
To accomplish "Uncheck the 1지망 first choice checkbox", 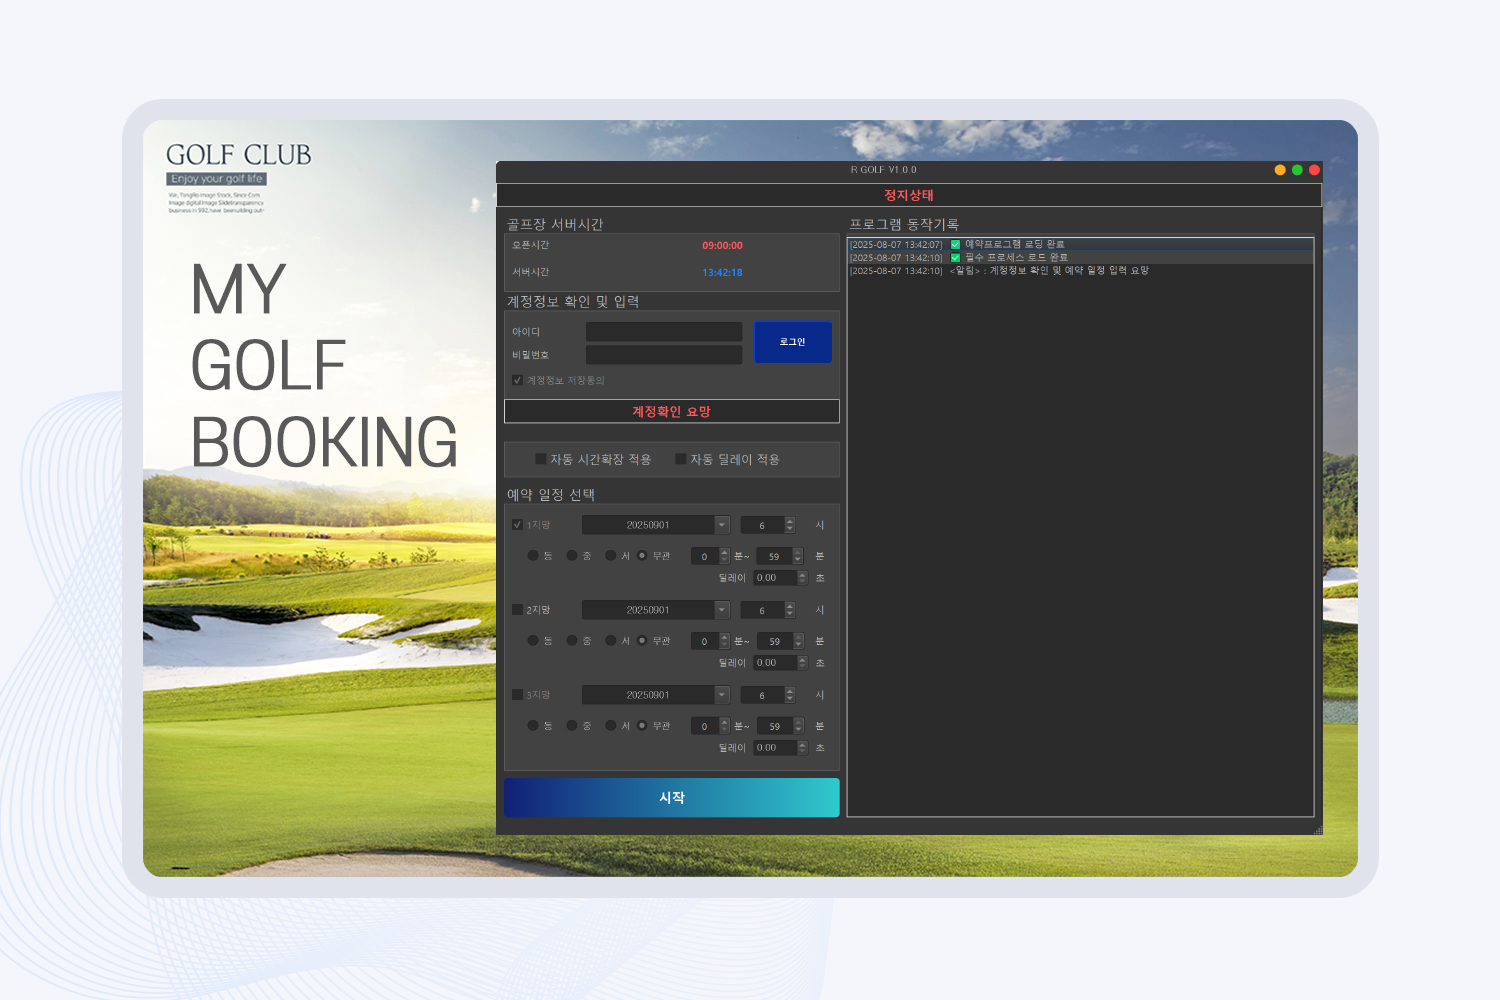I will pos(517,525).
